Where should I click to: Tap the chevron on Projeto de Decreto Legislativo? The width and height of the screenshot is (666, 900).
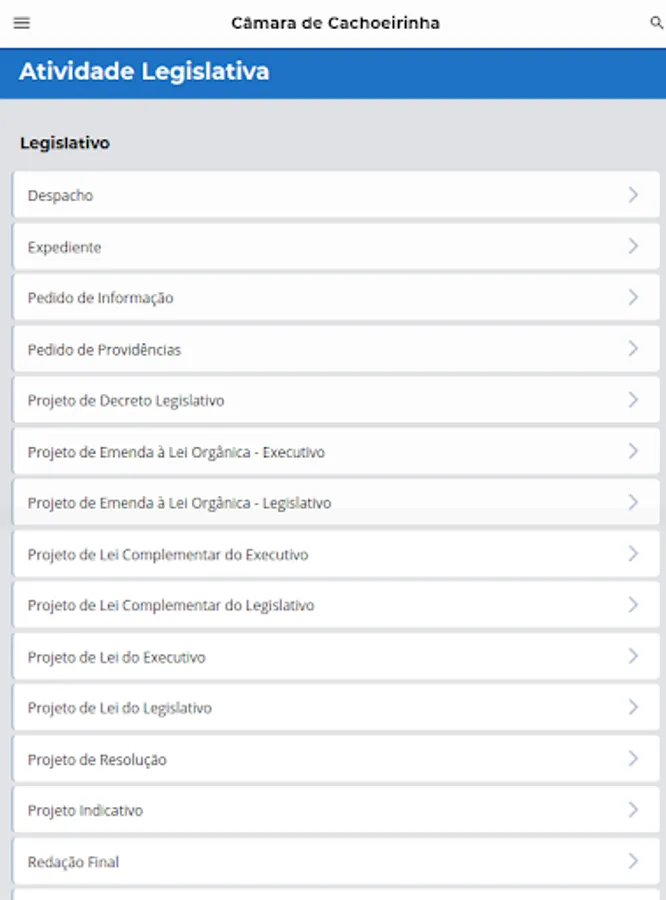633,400
